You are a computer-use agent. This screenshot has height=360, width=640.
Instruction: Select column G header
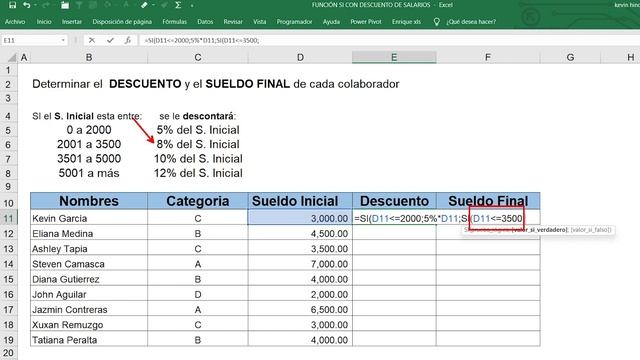pyautogui.click(x=570, y=58)
